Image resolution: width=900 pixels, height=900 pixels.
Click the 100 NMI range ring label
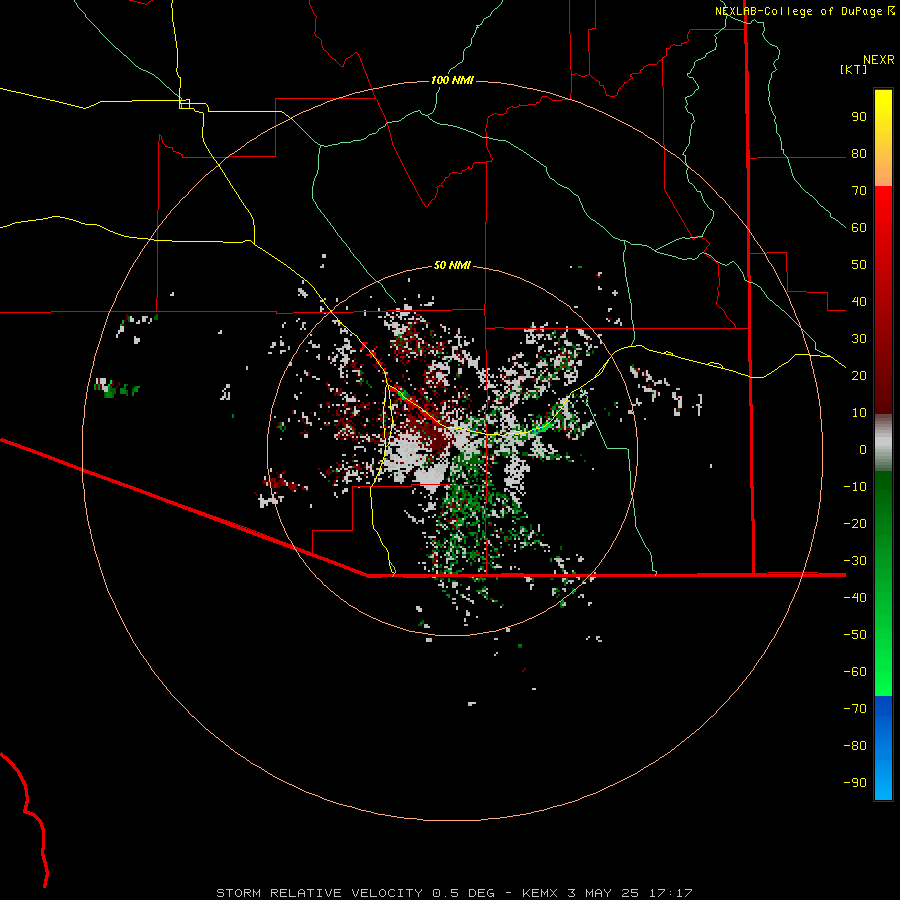(452, 80)
